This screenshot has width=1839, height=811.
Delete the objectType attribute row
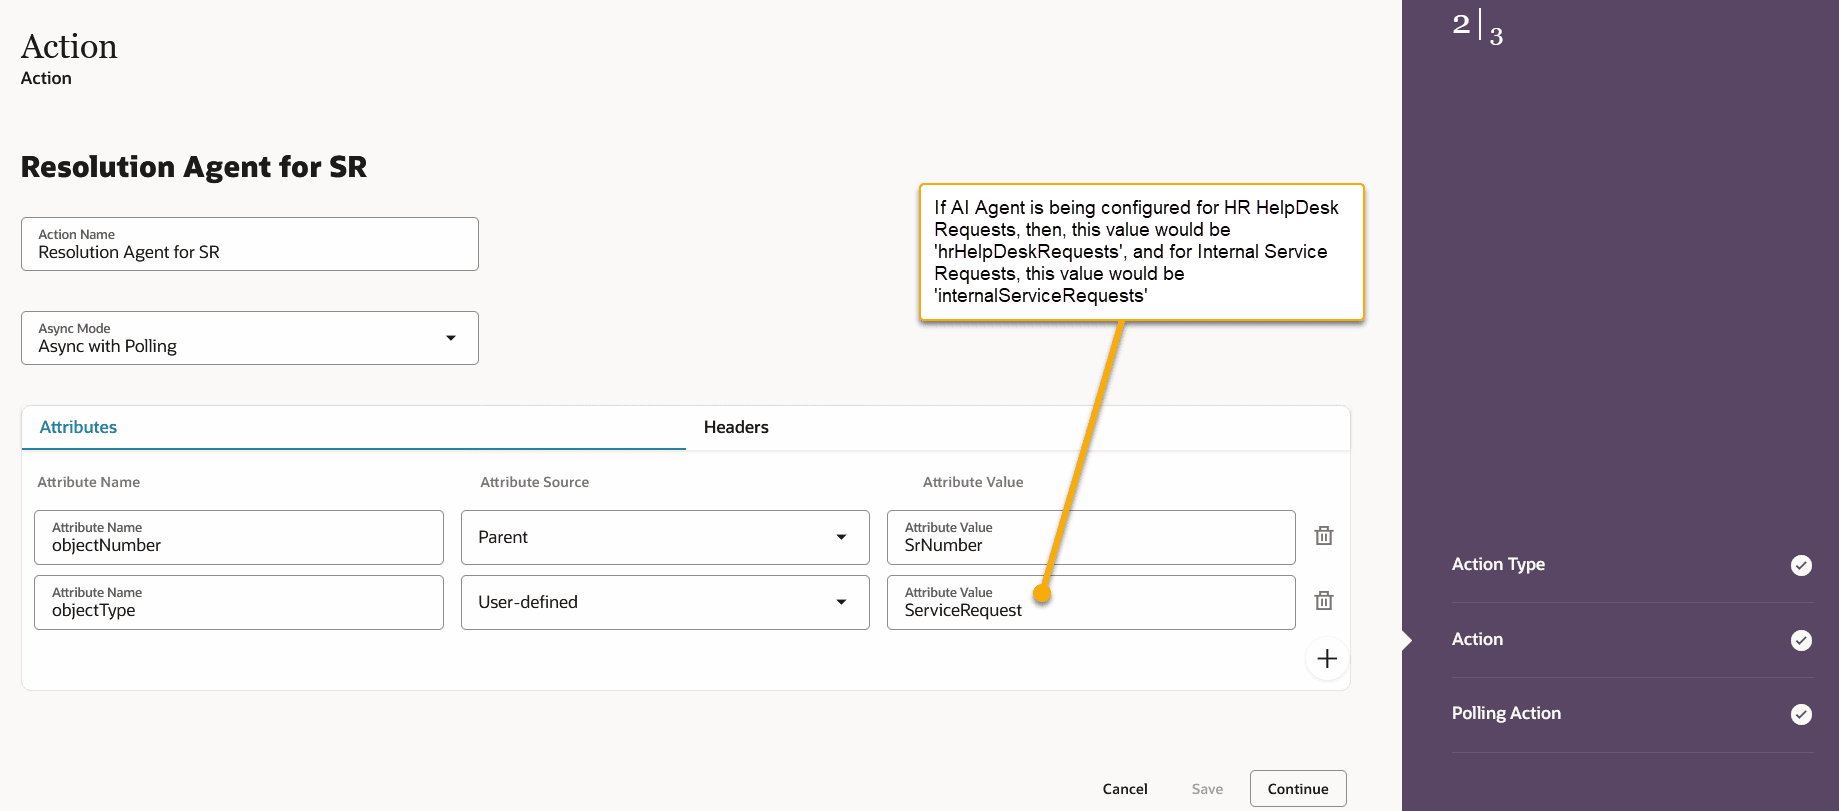click(x=1323, y=601)
